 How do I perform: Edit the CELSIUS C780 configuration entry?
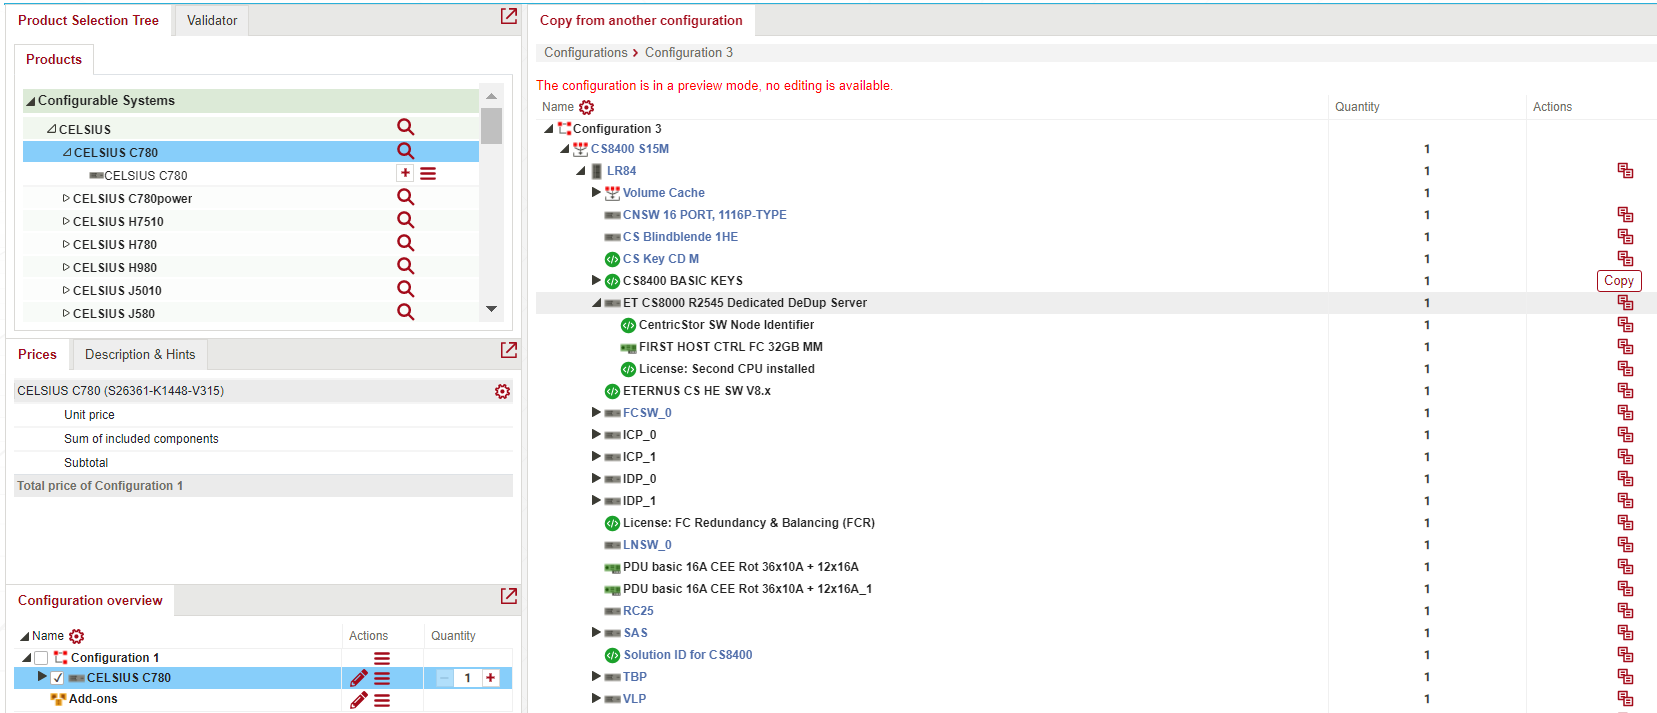point(359,678)
